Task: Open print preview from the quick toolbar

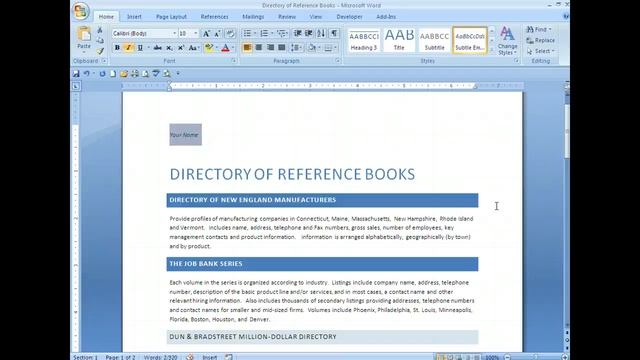Action: coord(145,74)
